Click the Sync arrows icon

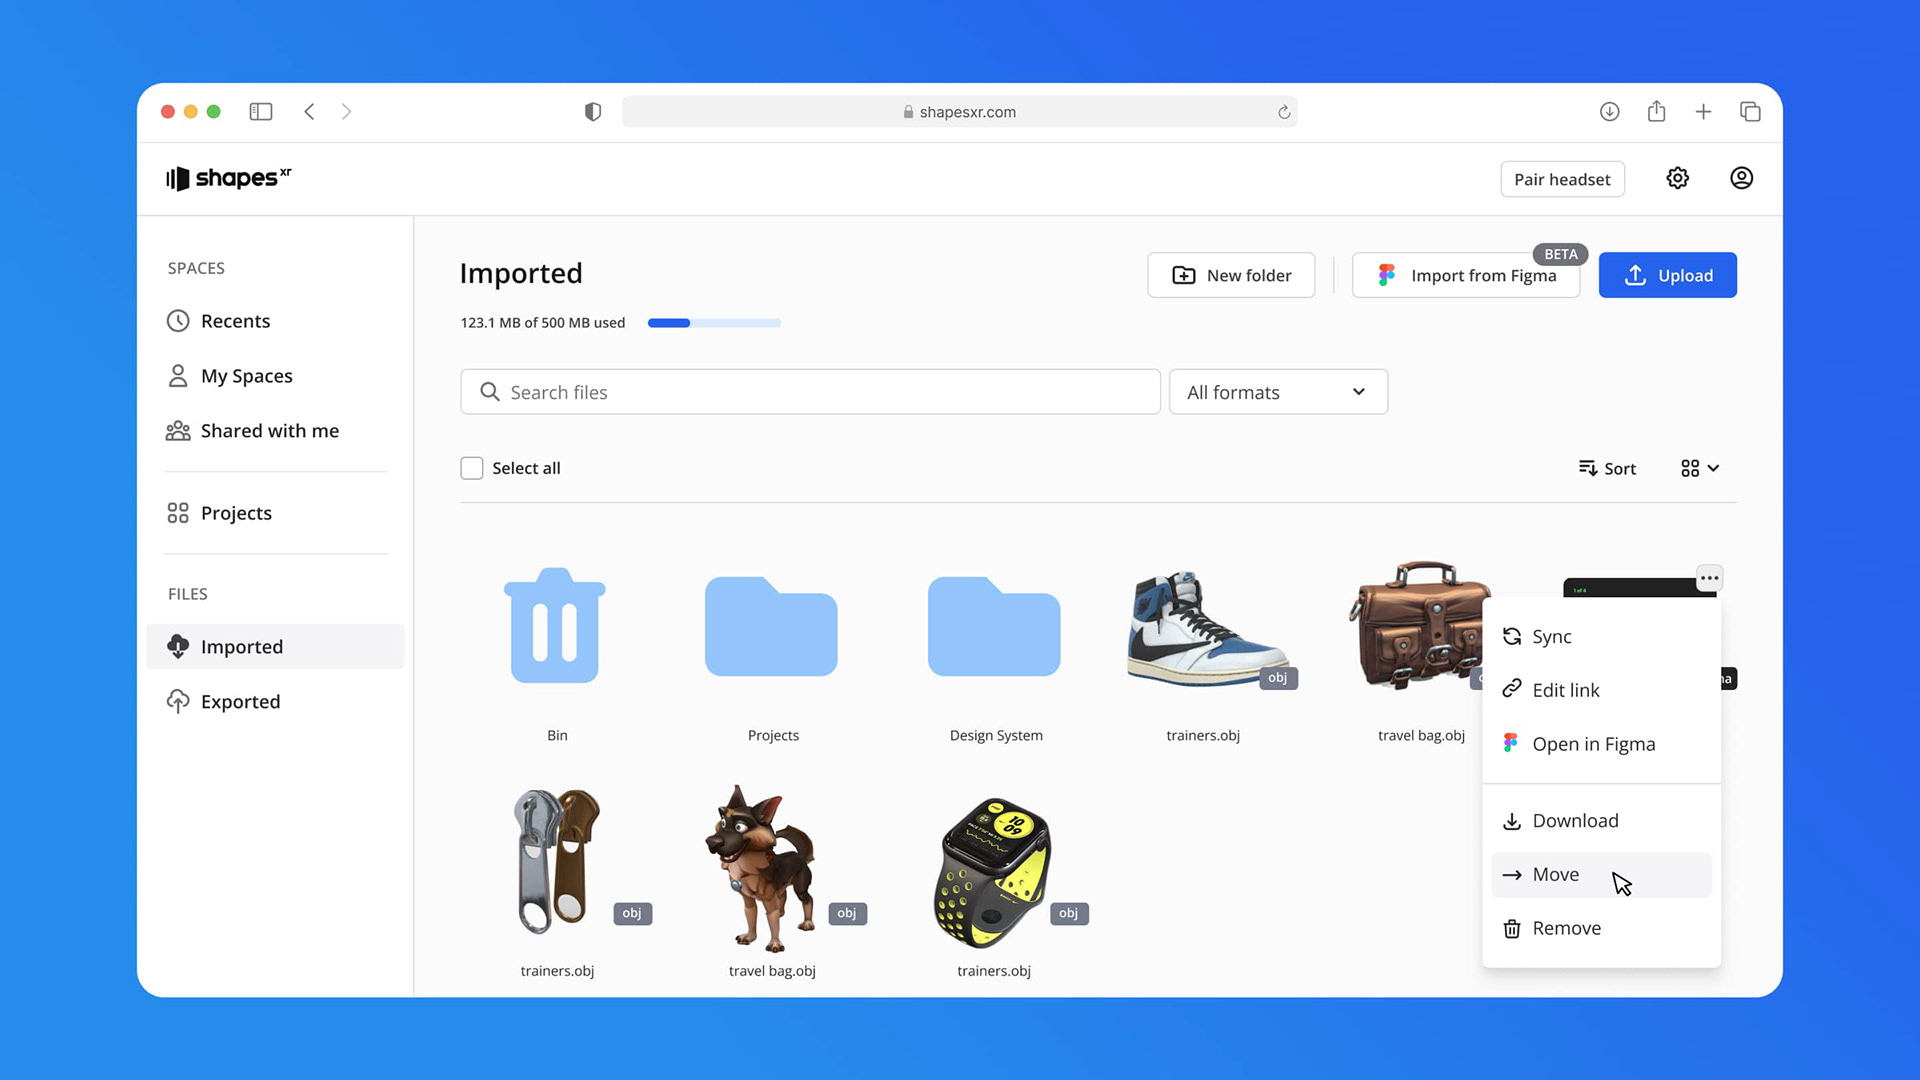1512,636
